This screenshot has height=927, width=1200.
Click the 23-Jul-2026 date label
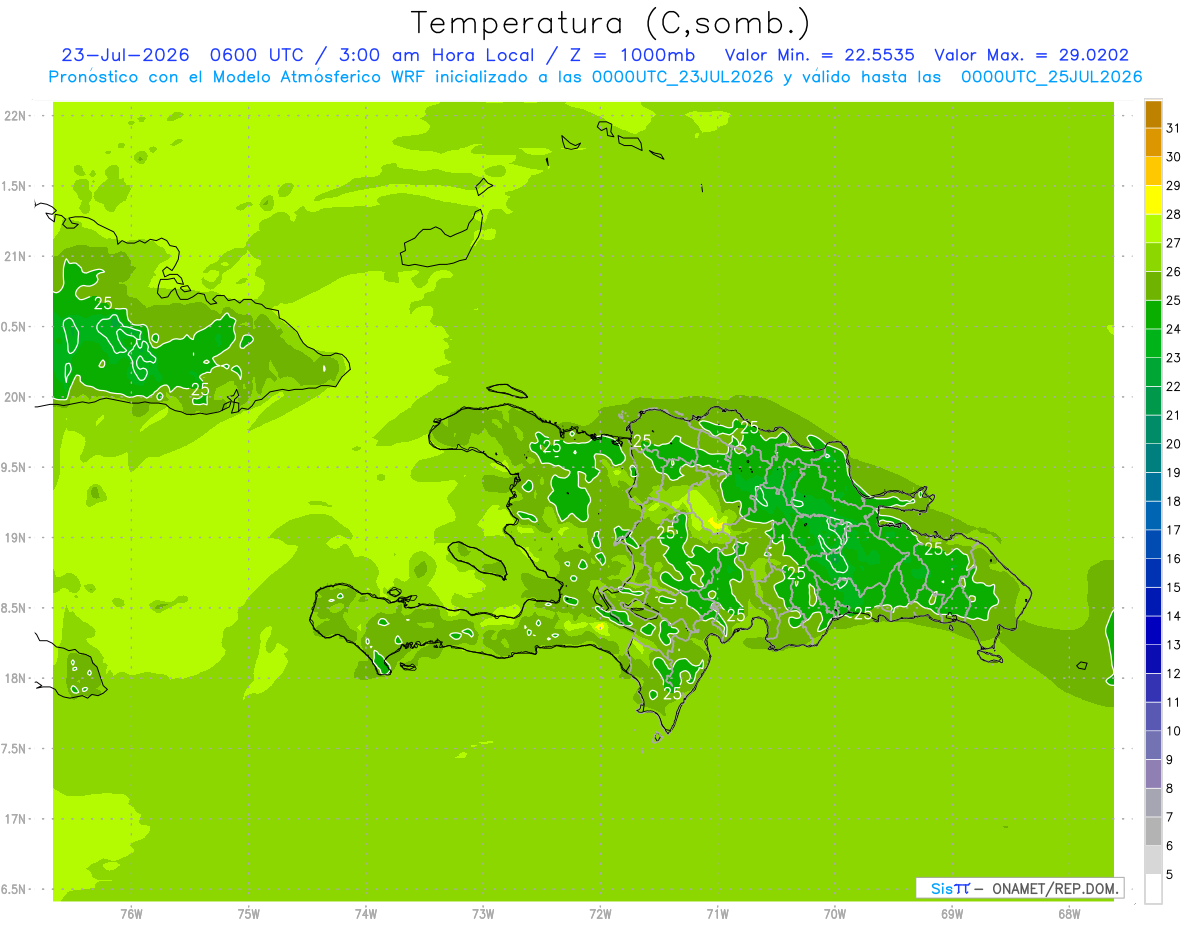click(126, 56)
